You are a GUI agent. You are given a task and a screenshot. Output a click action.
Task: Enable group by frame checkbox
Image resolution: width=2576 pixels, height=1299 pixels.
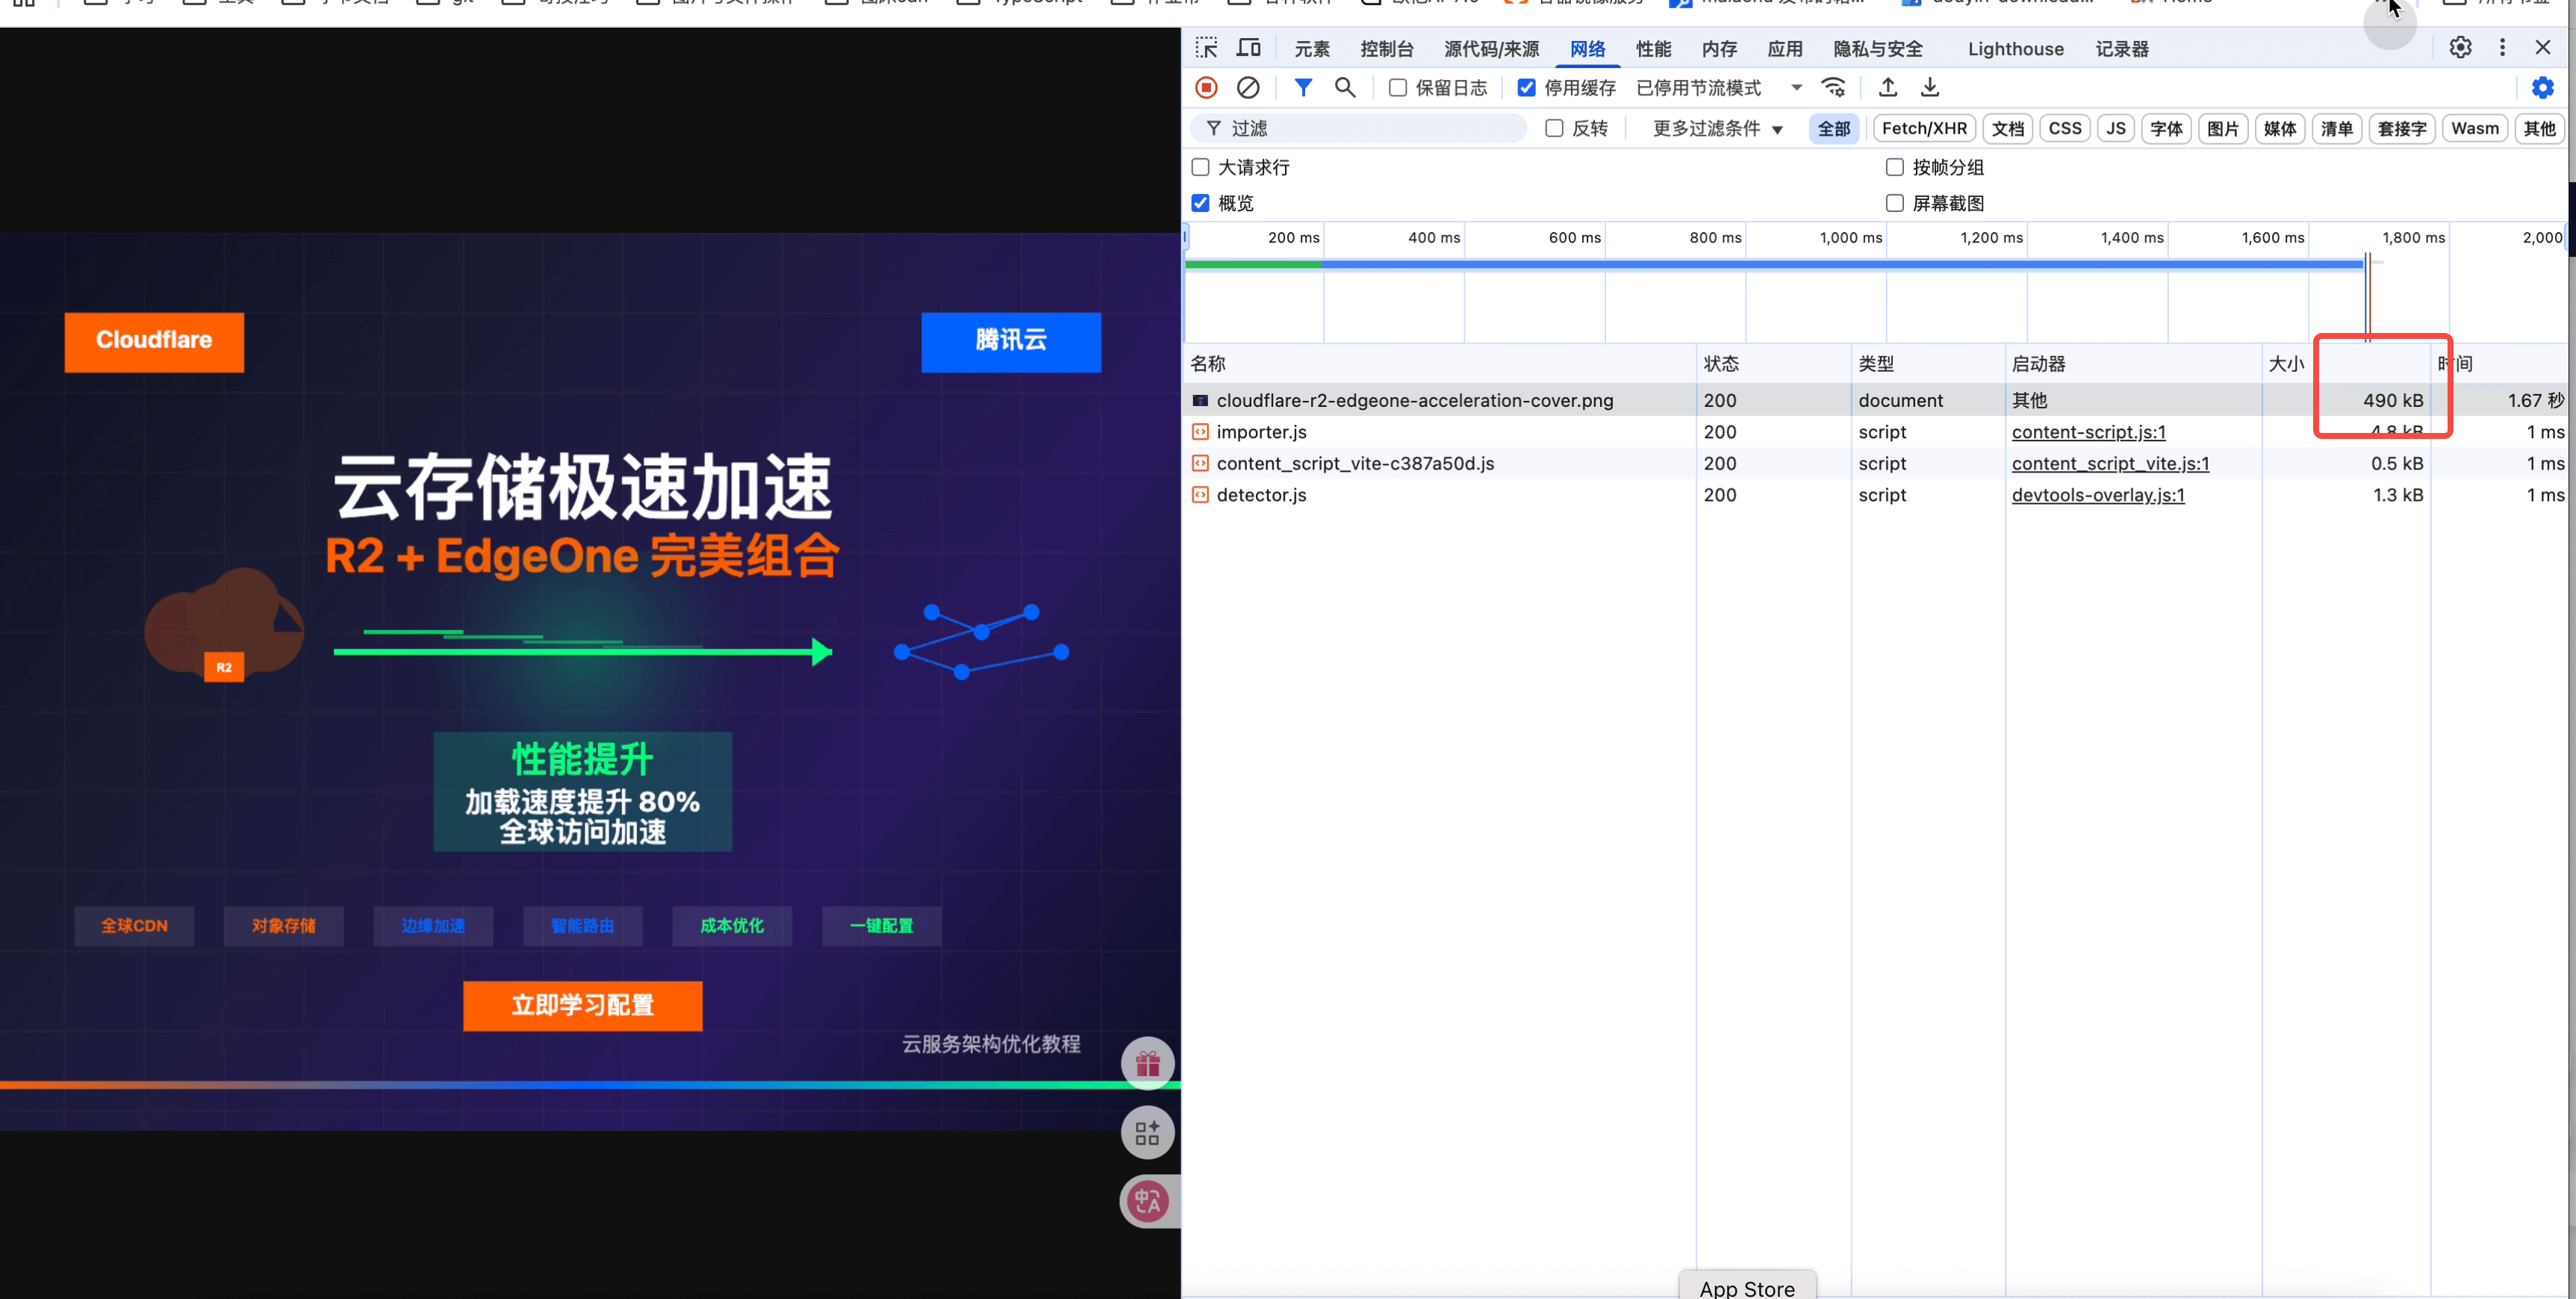1894,167
